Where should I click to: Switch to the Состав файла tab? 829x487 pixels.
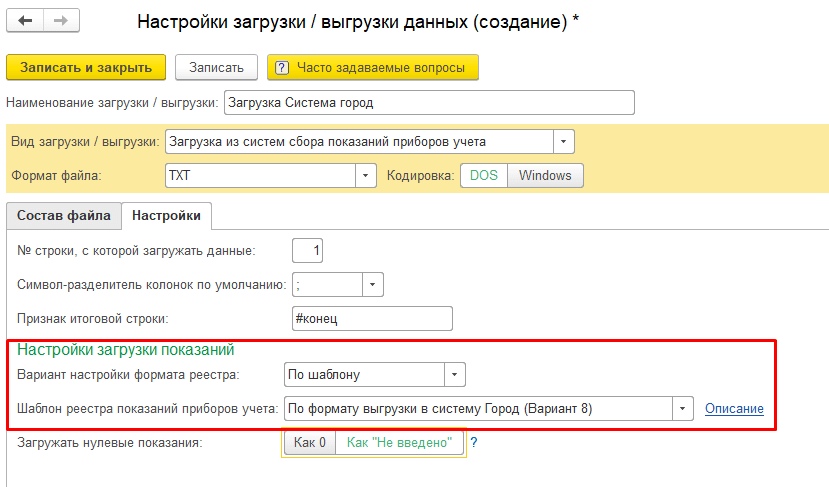click(x=64, y=216)
